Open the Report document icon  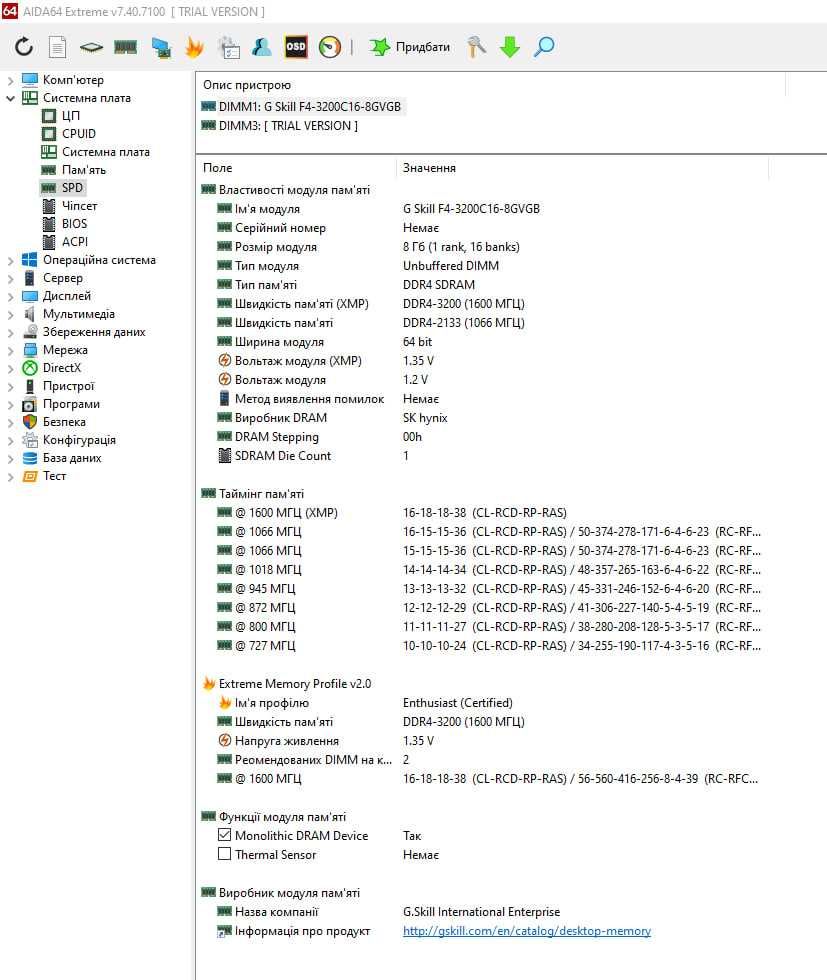tap(58, 47)
